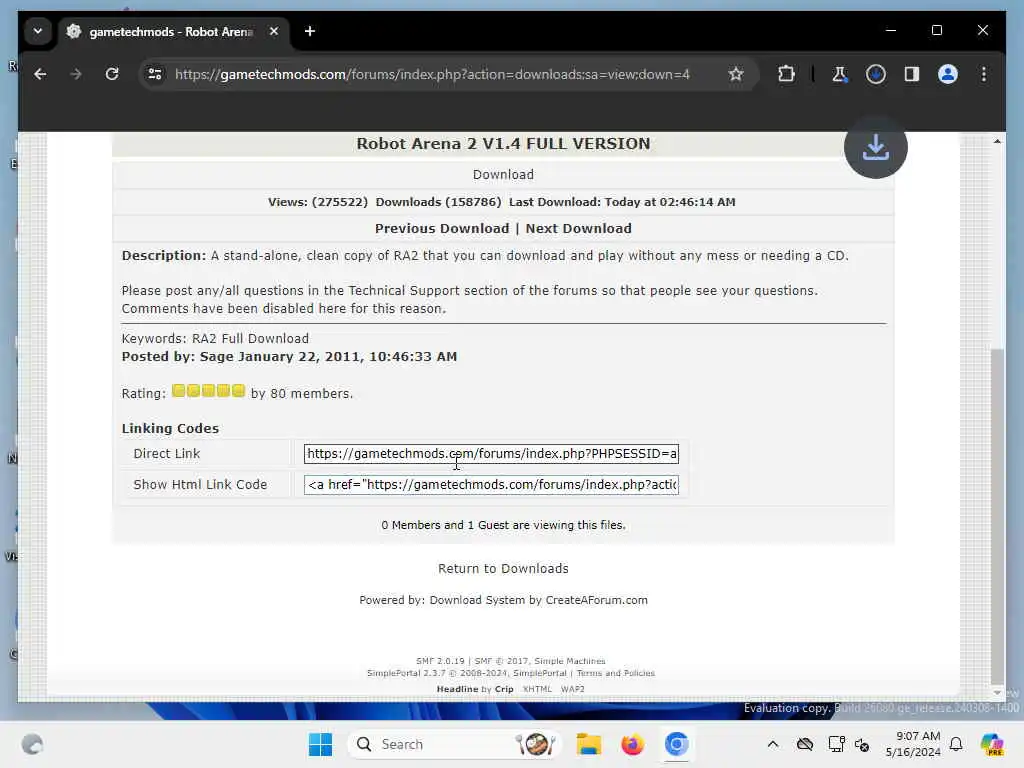Open a new tab with plus button
Image resolution: width=1024 pixels, height=768 pixels.
point(310,31)
